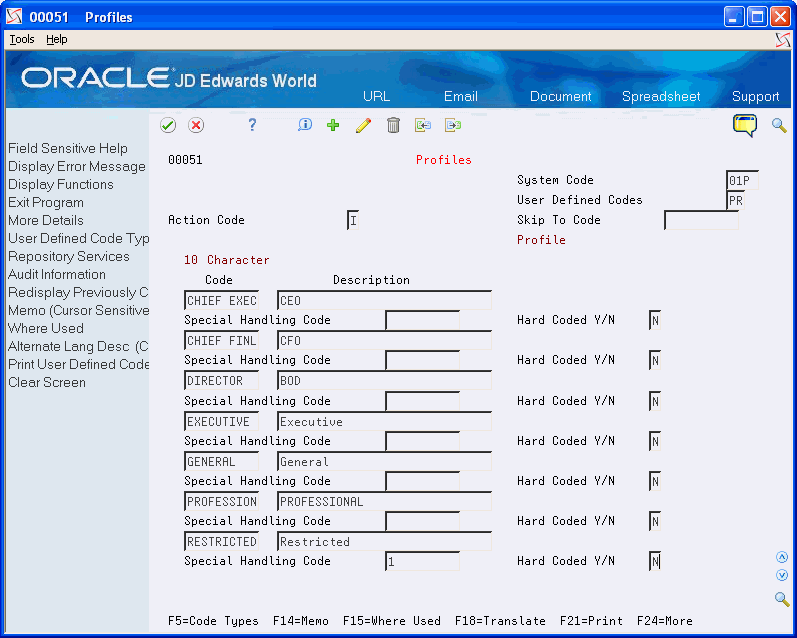Click the URL banner link
797x638 pixels.
click(x=377, y=96)
